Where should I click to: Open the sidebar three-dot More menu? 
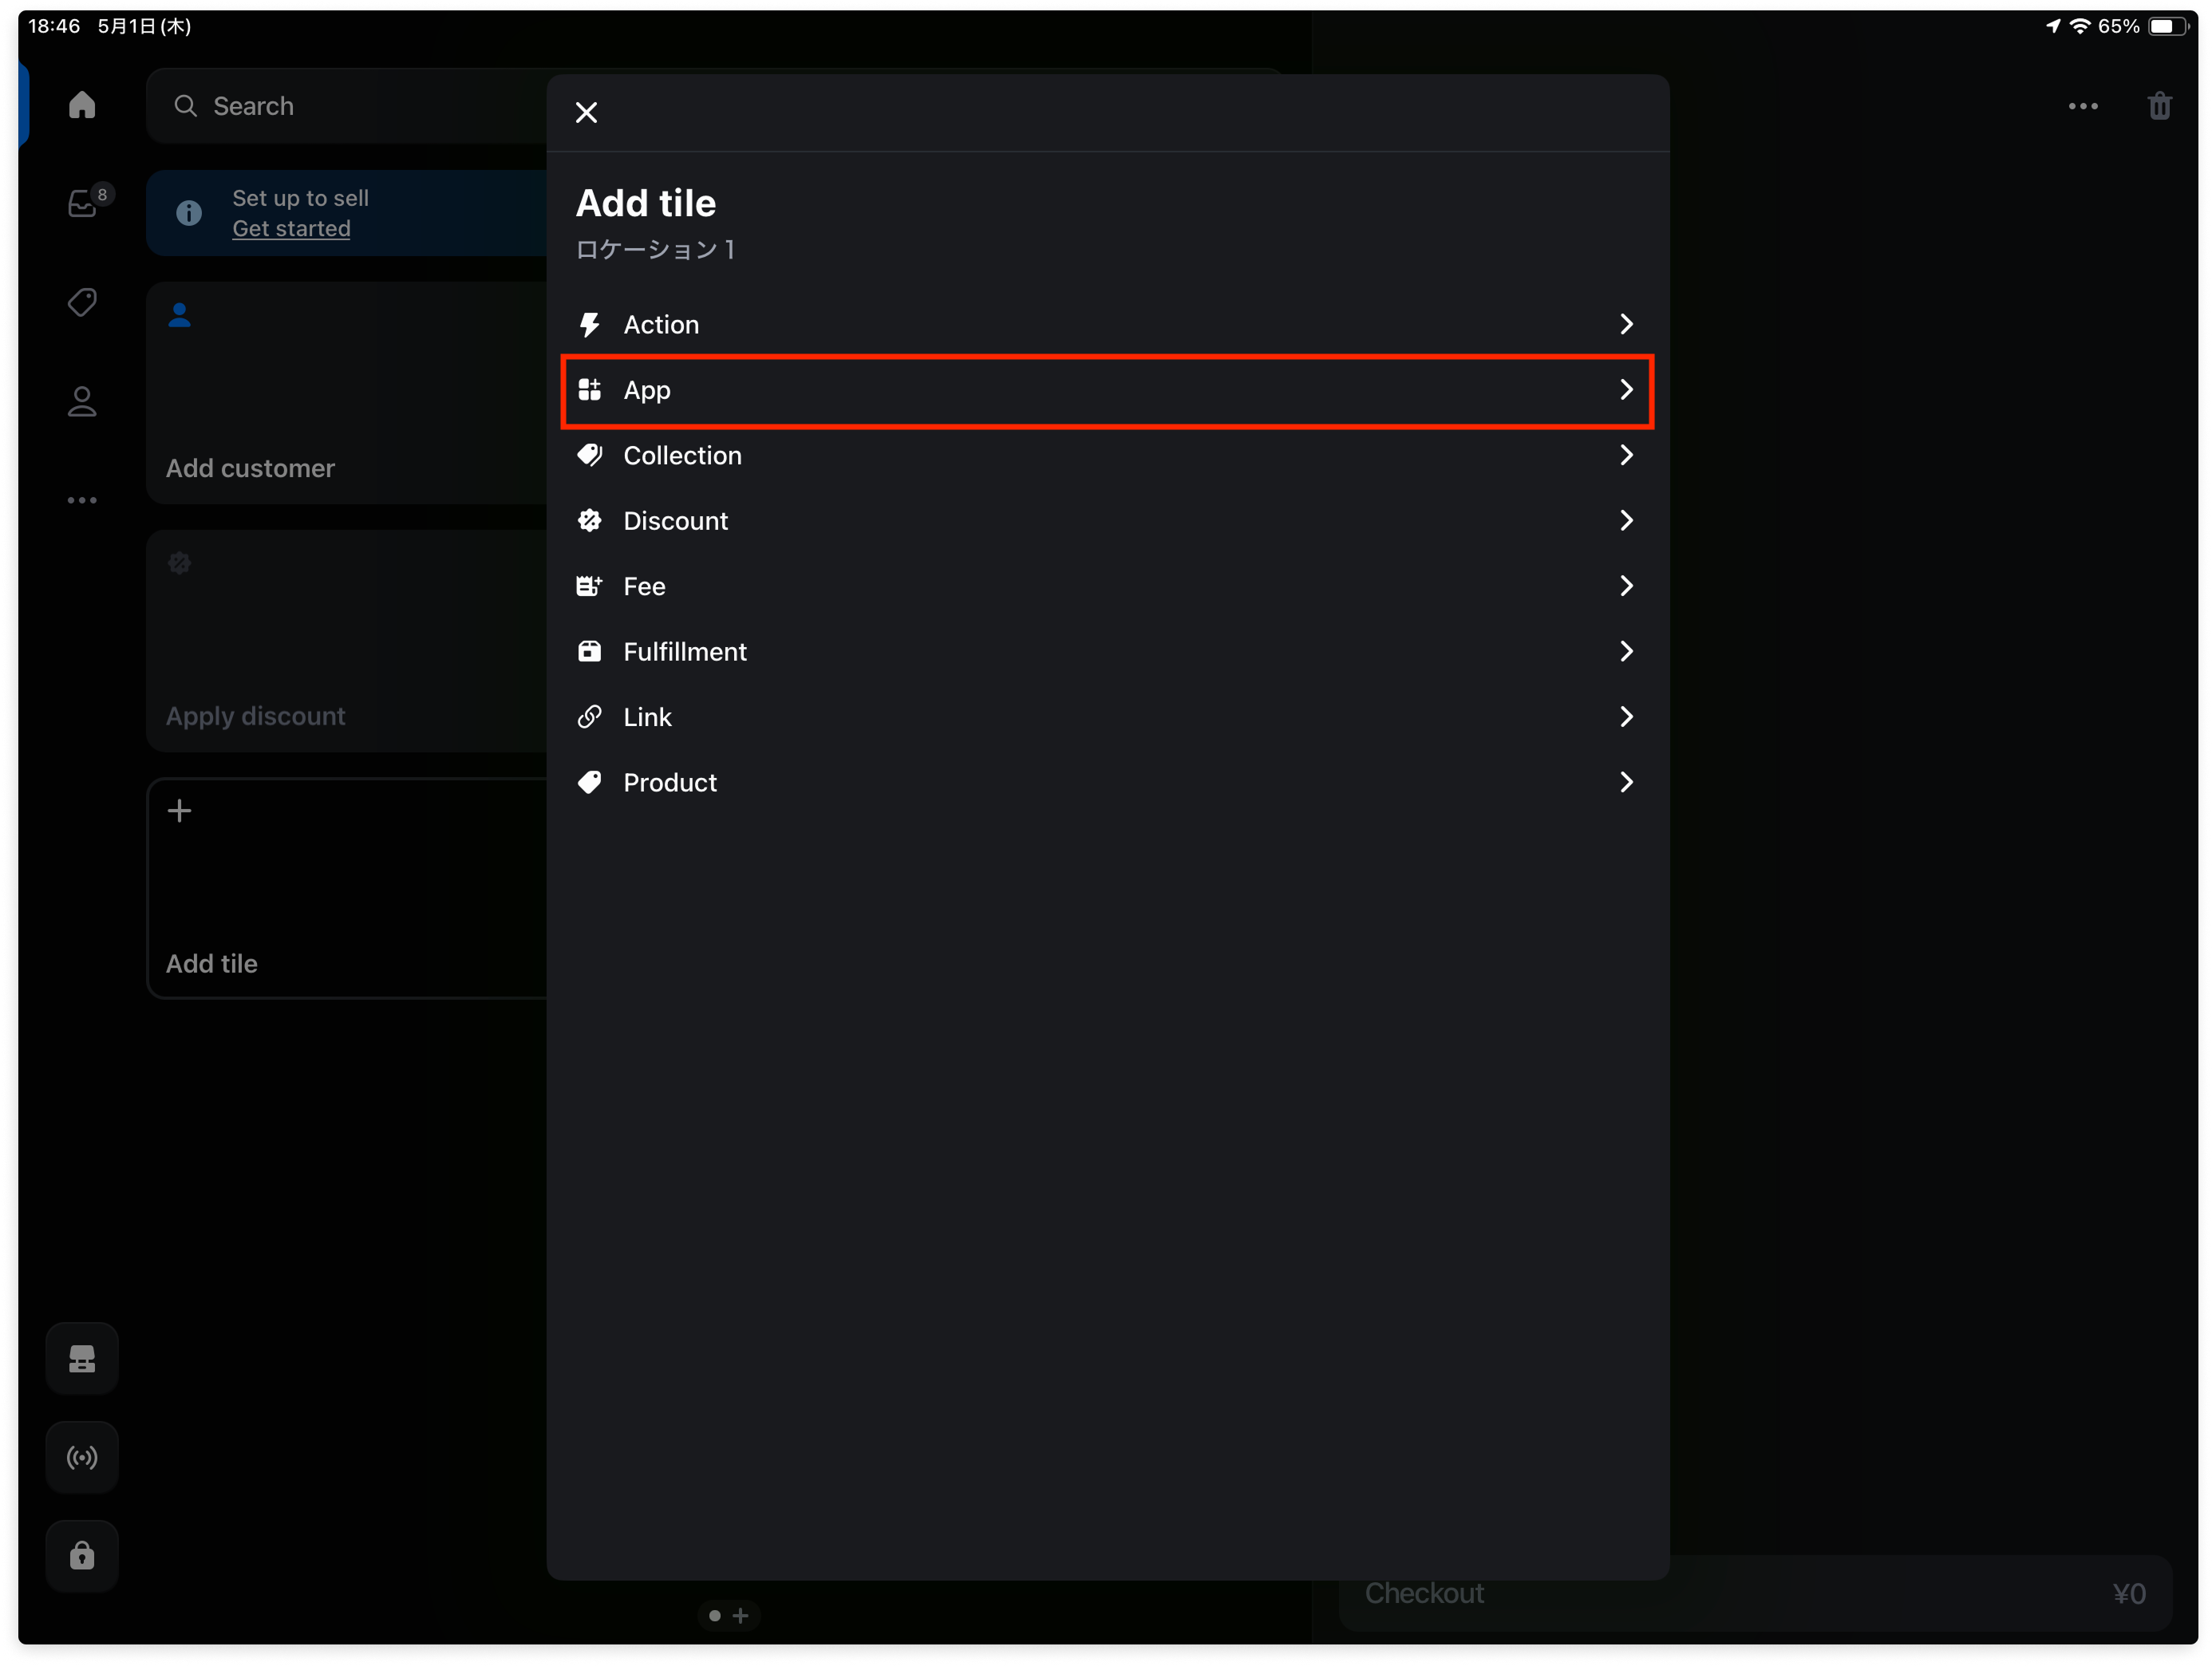coord(82,500)
